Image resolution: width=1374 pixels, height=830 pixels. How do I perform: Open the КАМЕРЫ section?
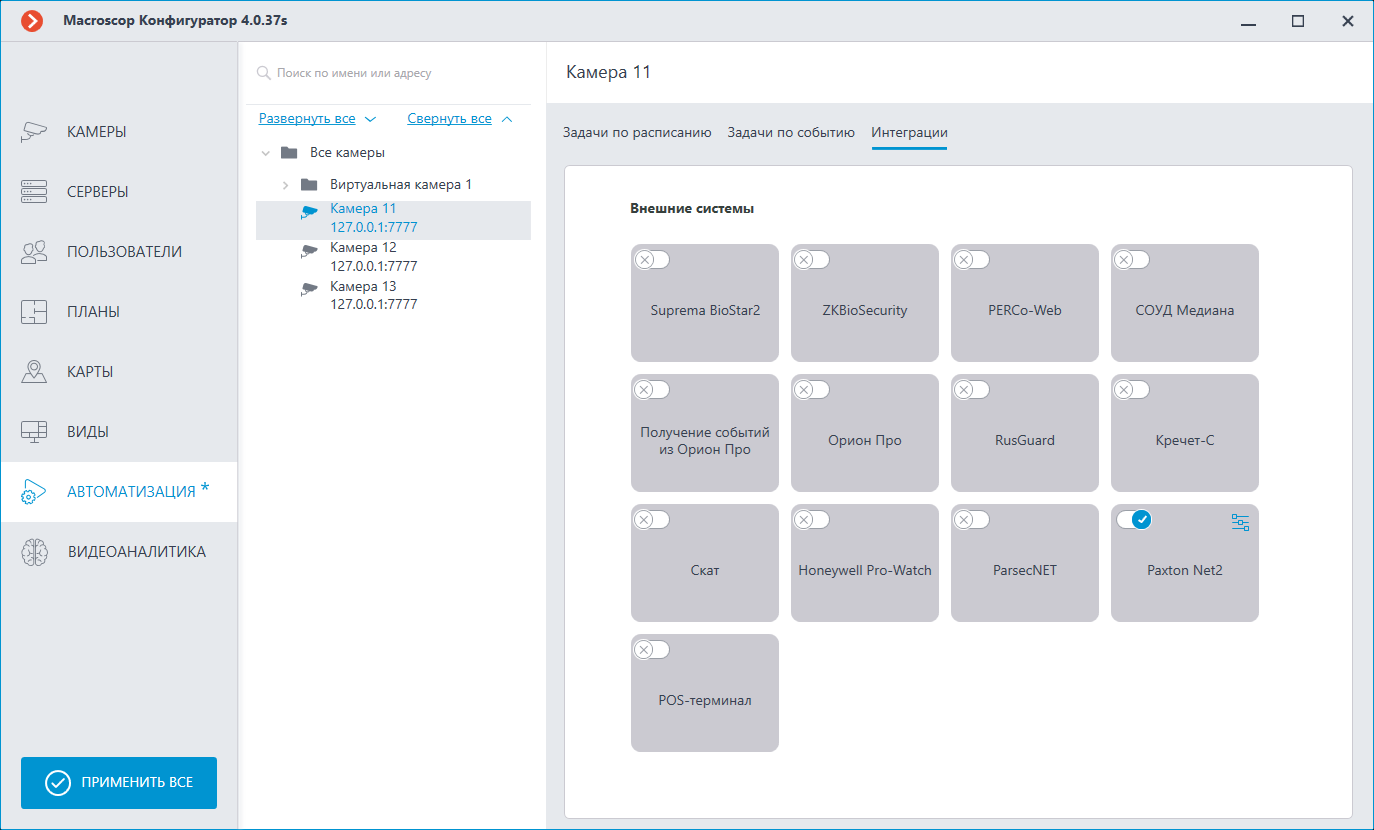tap(118, 132)
